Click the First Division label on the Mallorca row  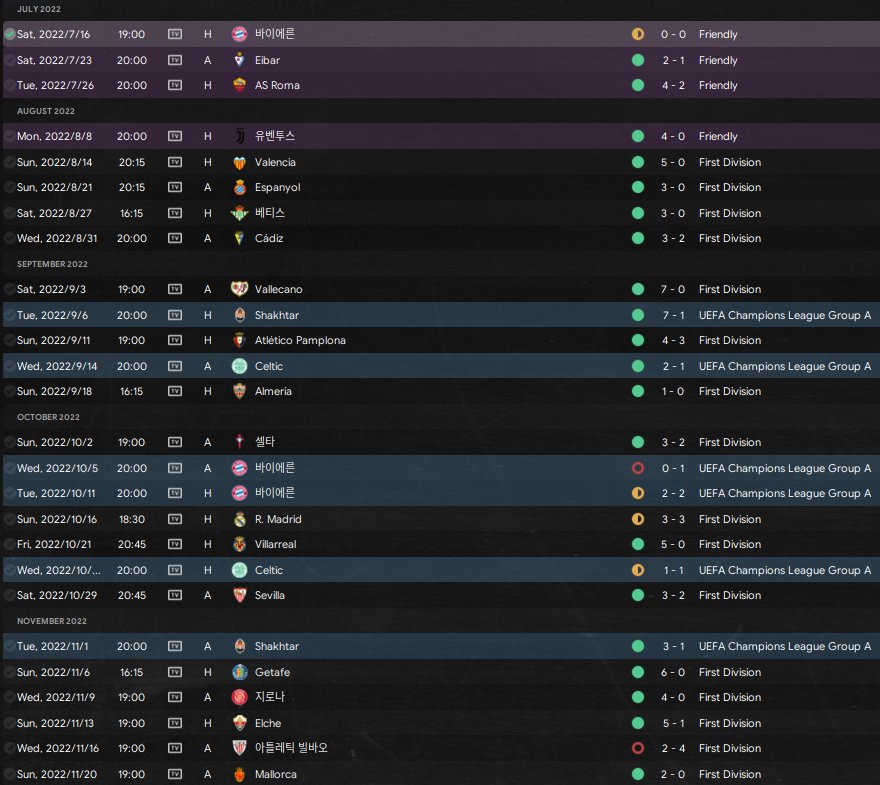coord(730,774)
